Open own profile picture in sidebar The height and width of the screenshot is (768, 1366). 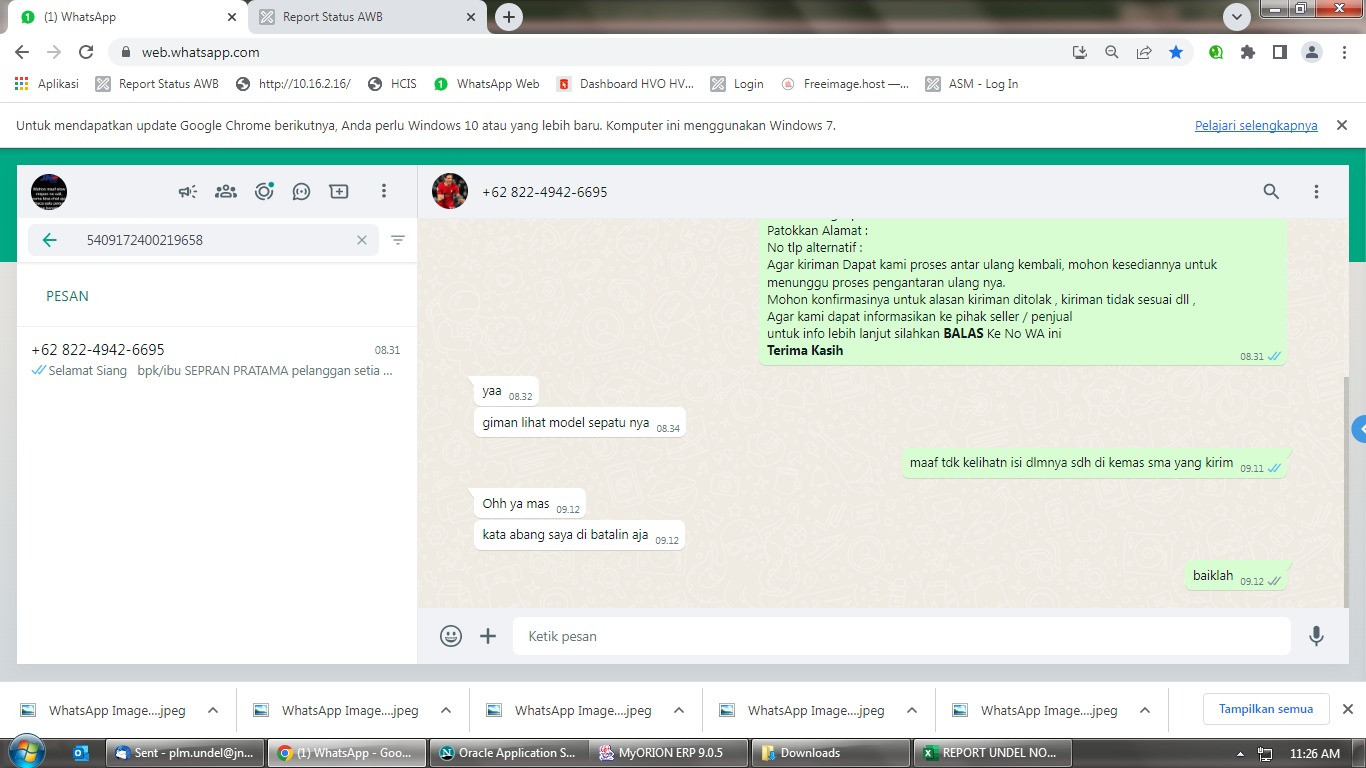point(49,191)
